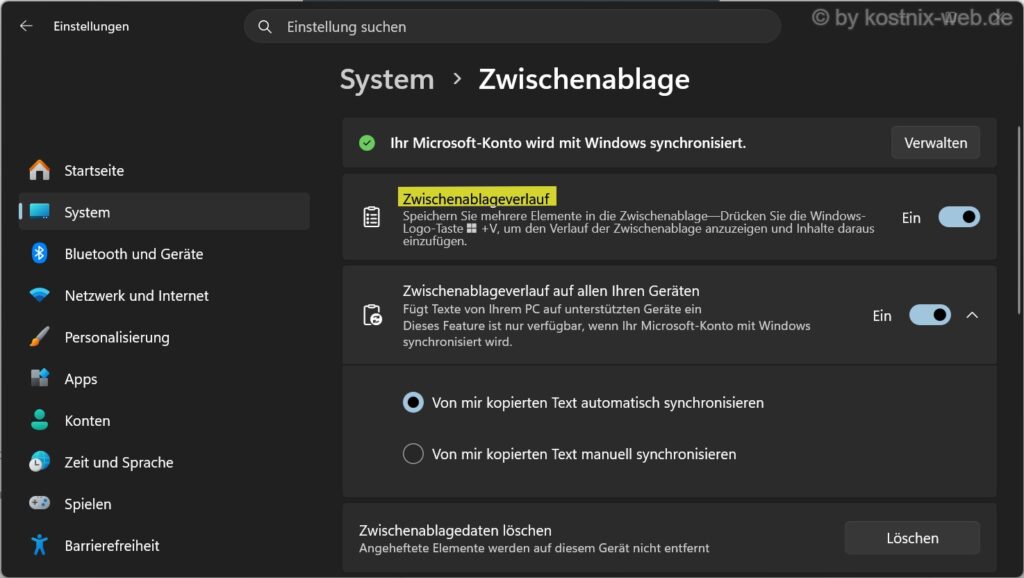Click the search magnifier icon
This screenshot has width=1024, height=578.
point(264,27)
